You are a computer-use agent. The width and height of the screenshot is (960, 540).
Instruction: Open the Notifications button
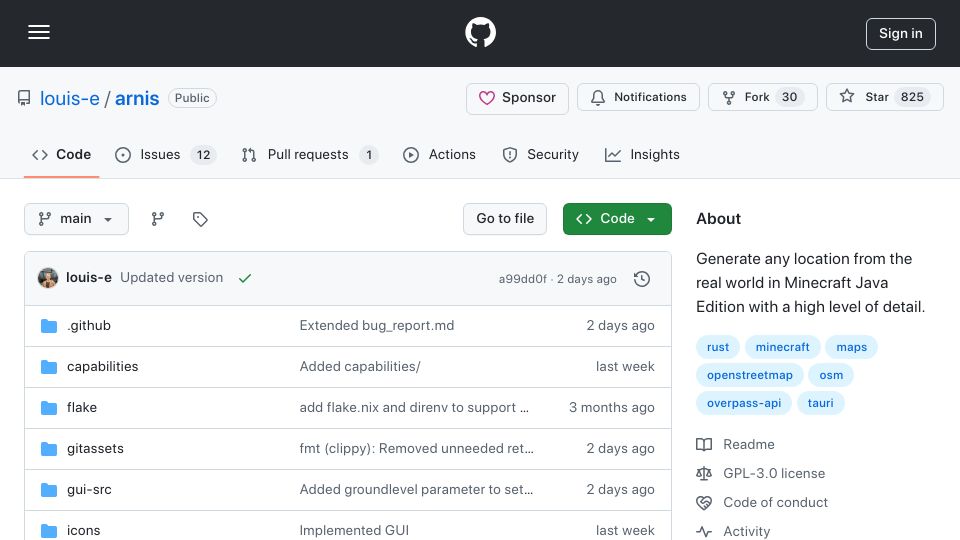(x=638, y=97)
